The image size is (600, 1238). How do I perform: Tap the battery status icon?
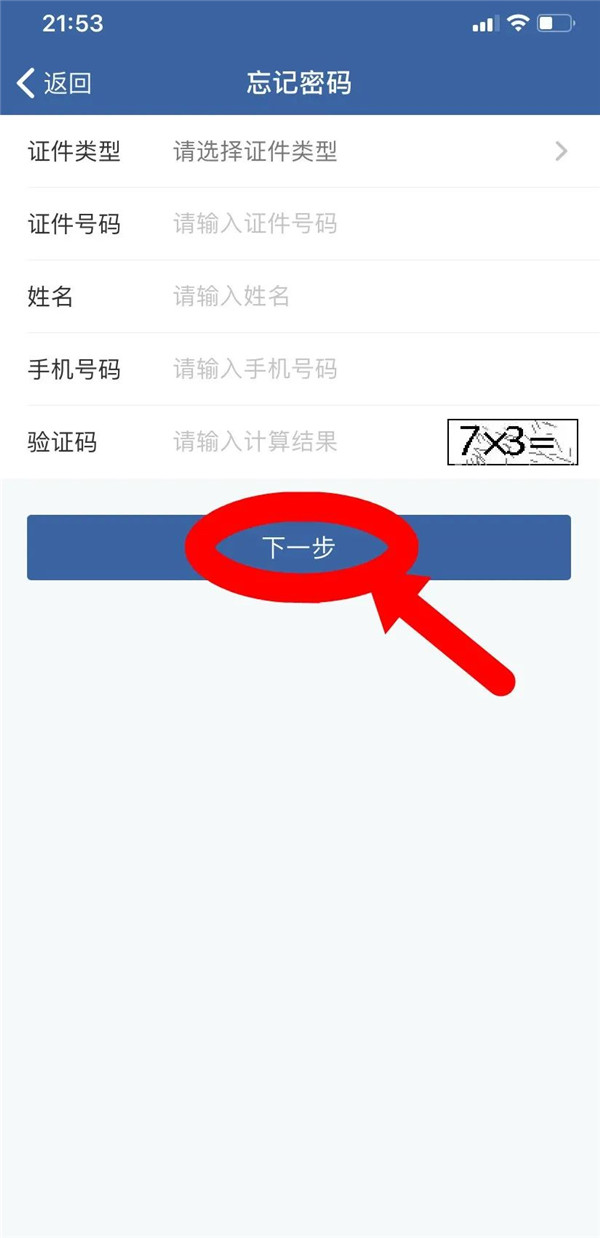point(554,23)
